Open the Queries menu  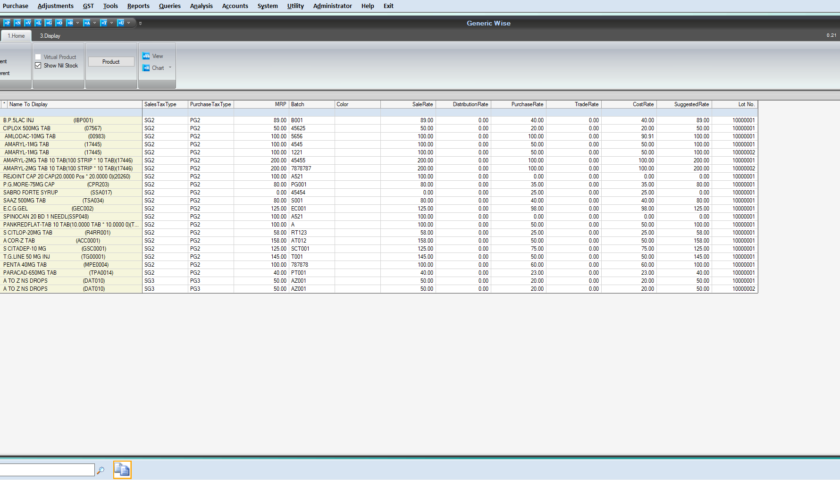click(x=170, y=6)
